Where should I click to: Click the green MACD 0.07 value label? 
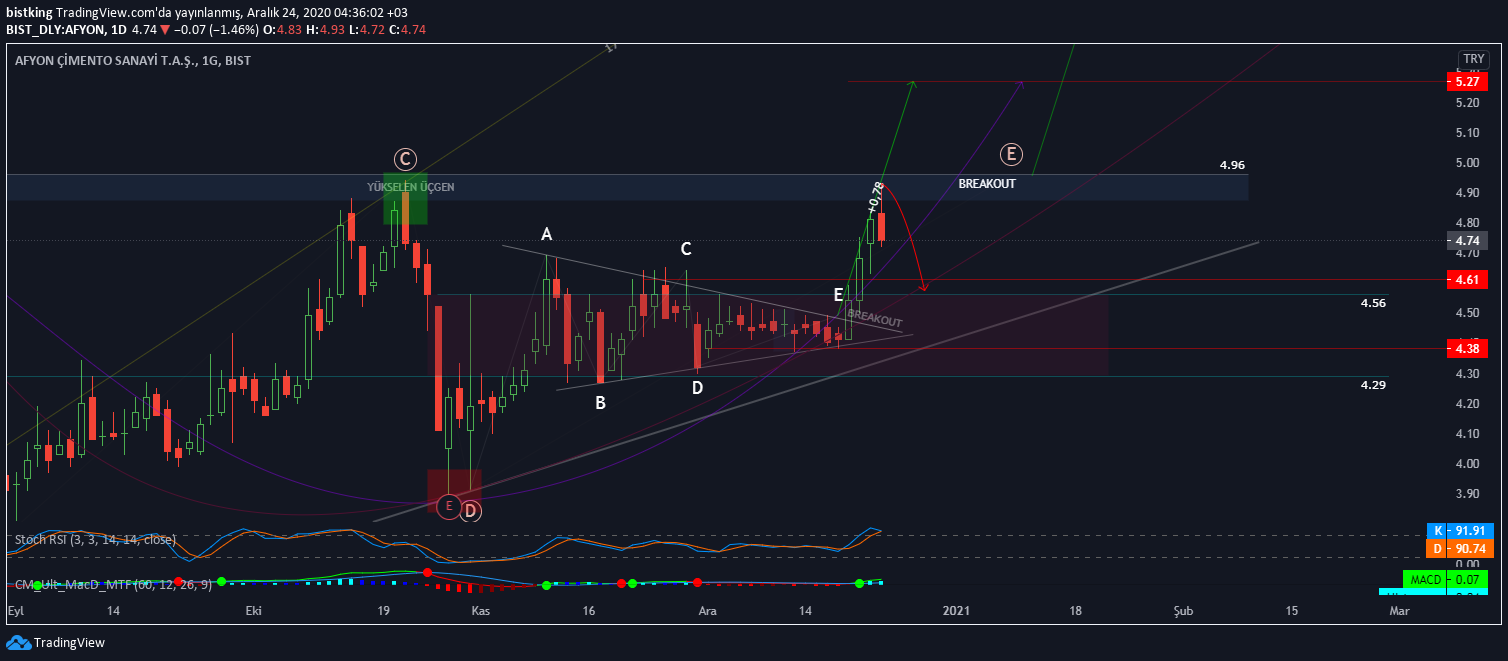[x=1446, y=579]
